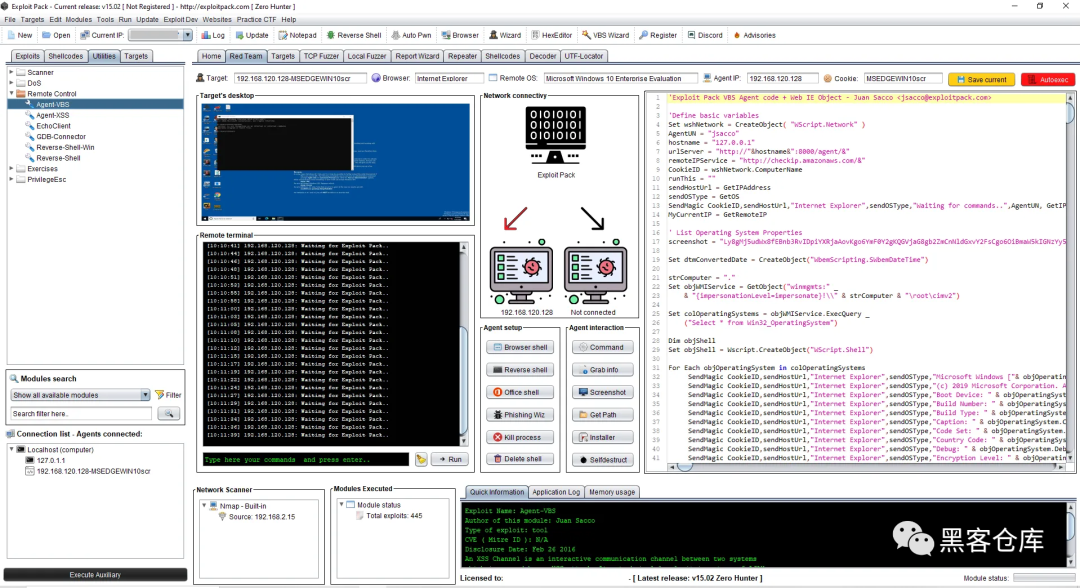Start the Wizard from toolbar

tap(505, 35)
